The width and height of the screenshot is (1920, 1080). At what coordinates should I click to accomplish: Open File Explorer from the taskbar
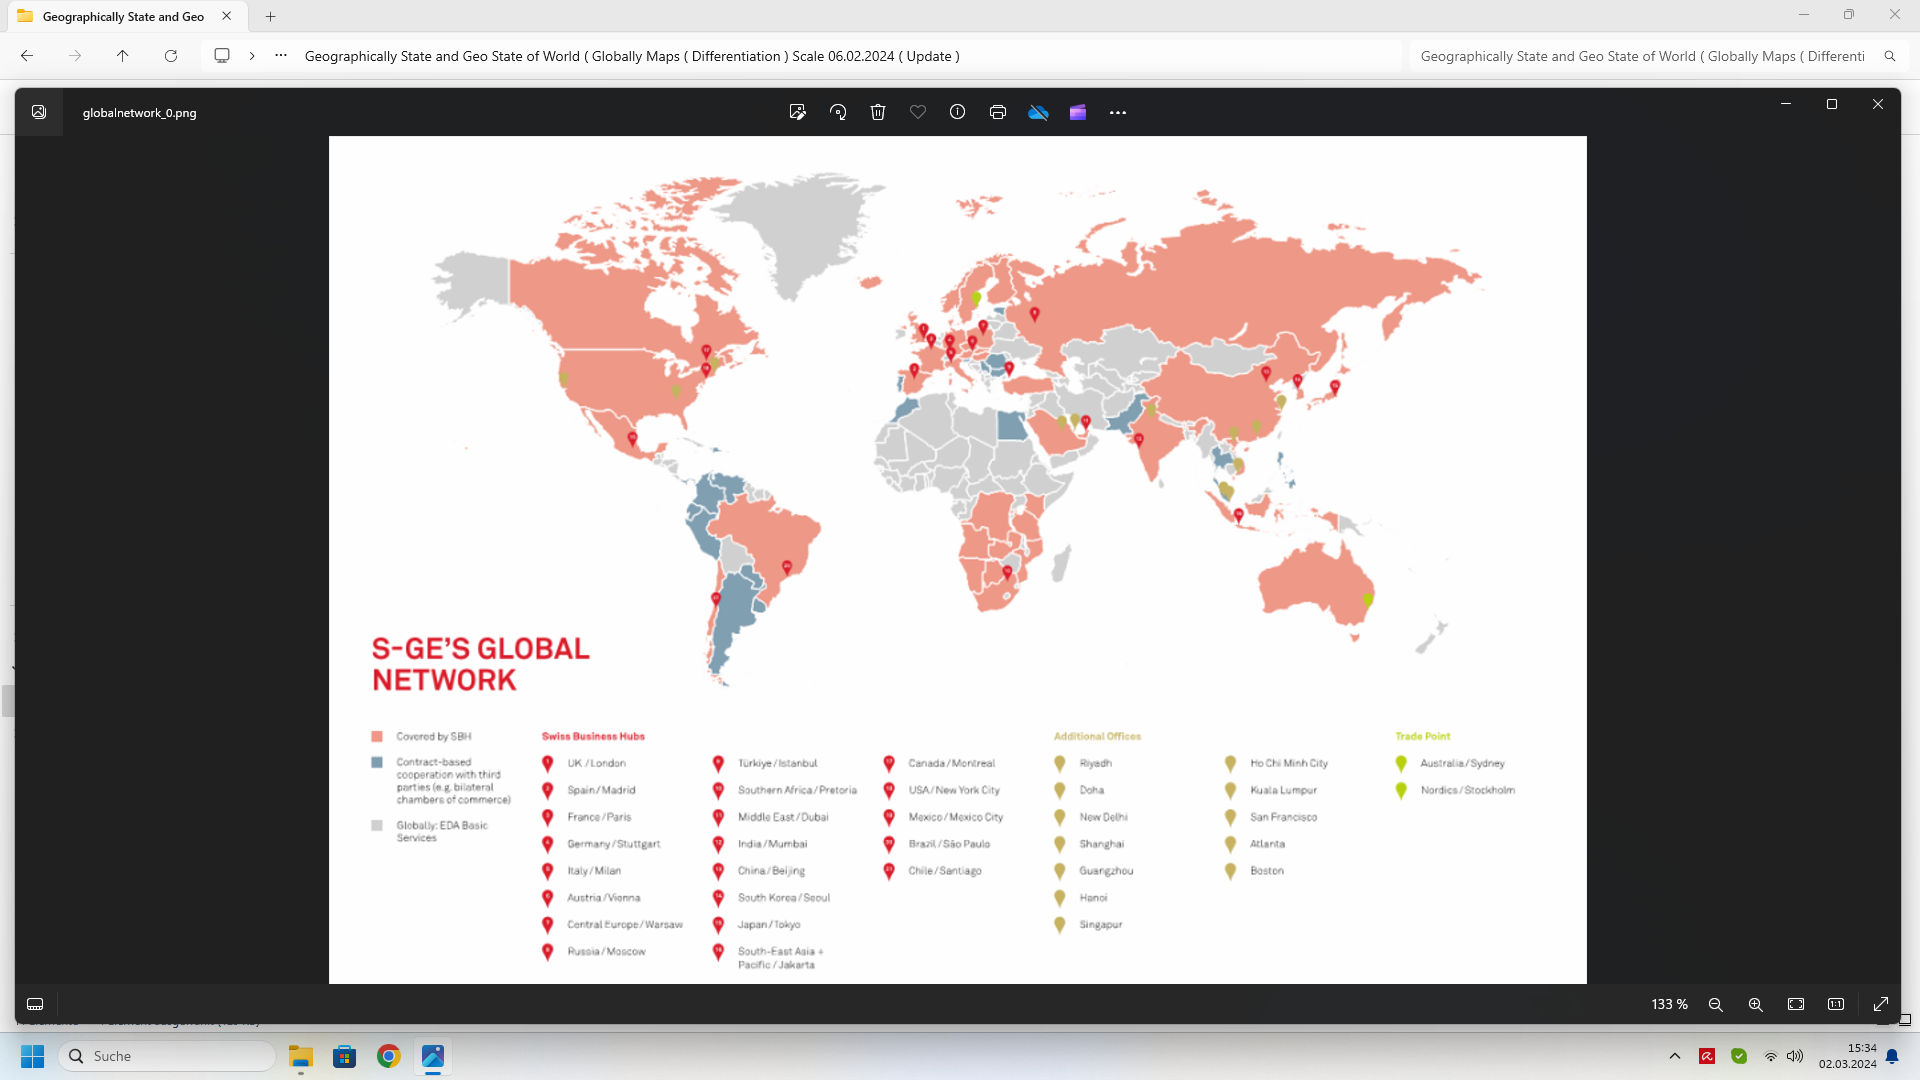[x=301, y=1056]
